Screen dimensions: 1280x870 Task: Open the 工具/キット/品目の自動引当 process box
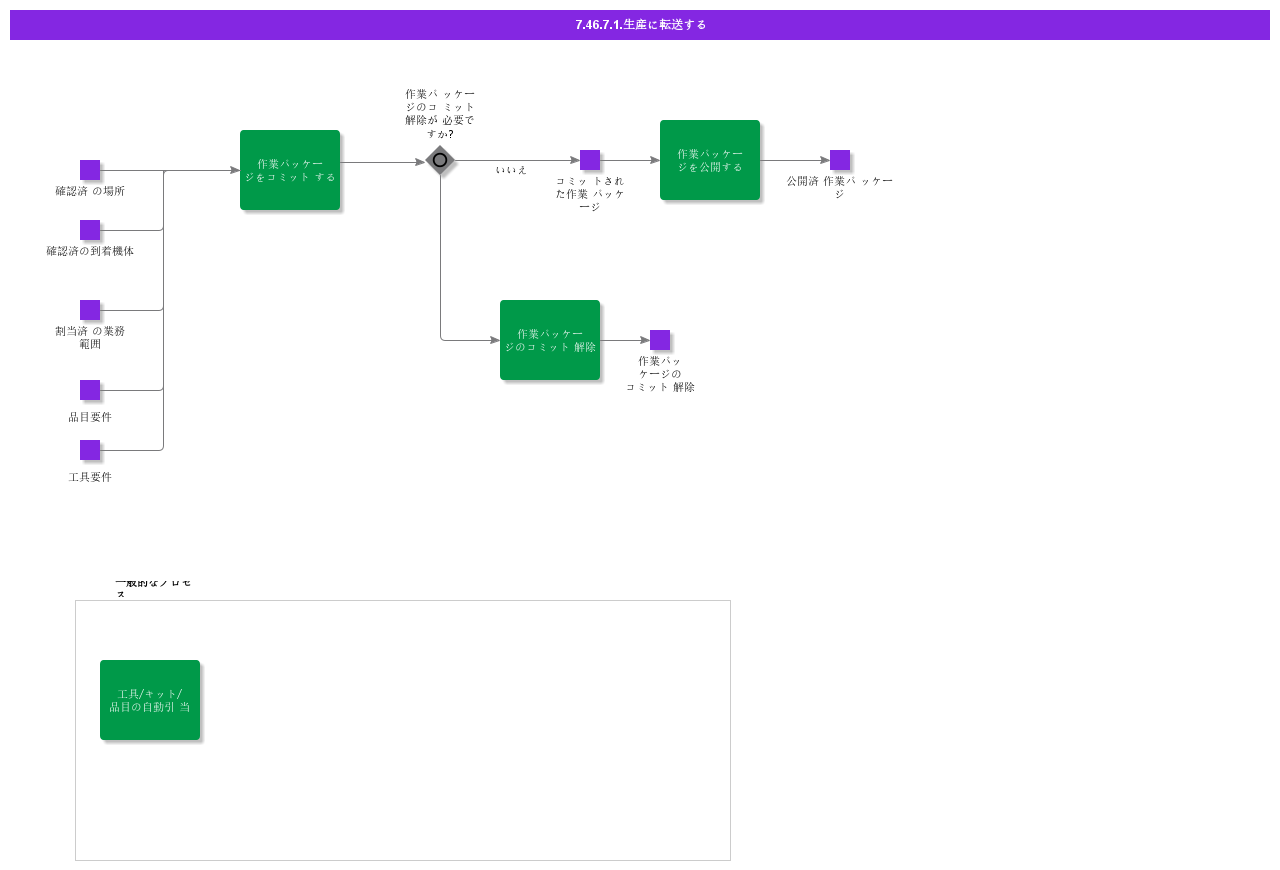pyautogui.click(x=150, y=700)
